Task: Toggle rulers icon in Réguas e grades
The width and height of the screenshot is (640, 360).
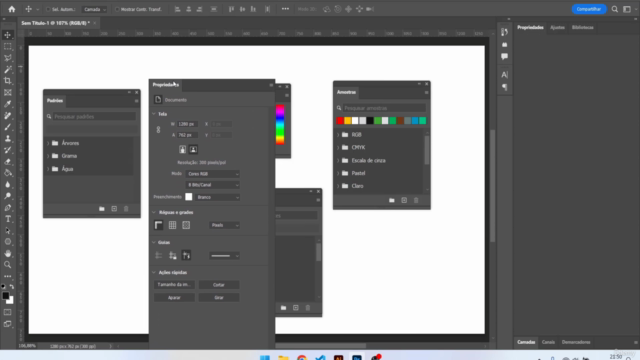Action: coord(158,225)
